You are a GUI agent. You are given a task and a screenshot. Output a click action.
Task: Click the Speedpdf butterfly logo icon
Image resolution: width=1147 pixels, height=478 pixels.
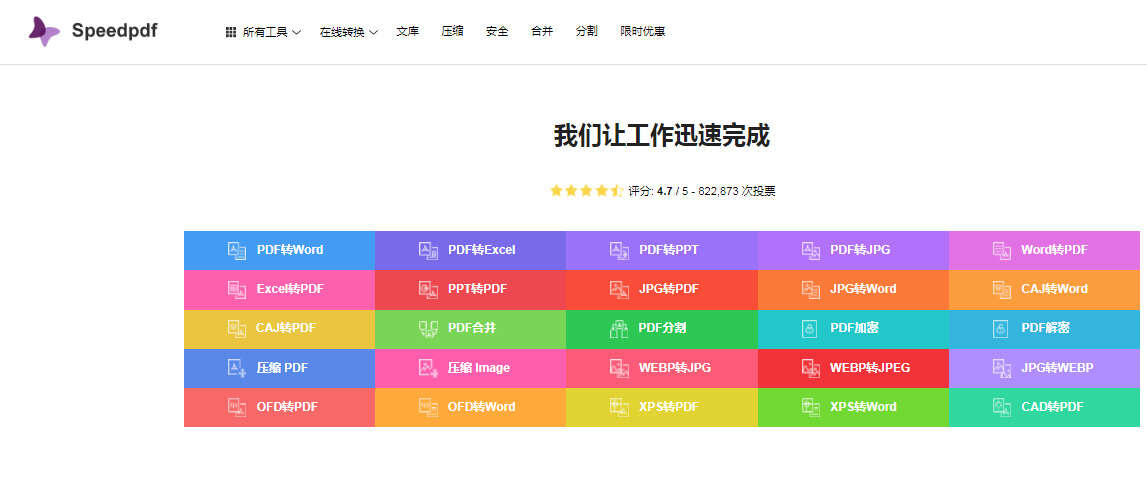tap(44, 31)
